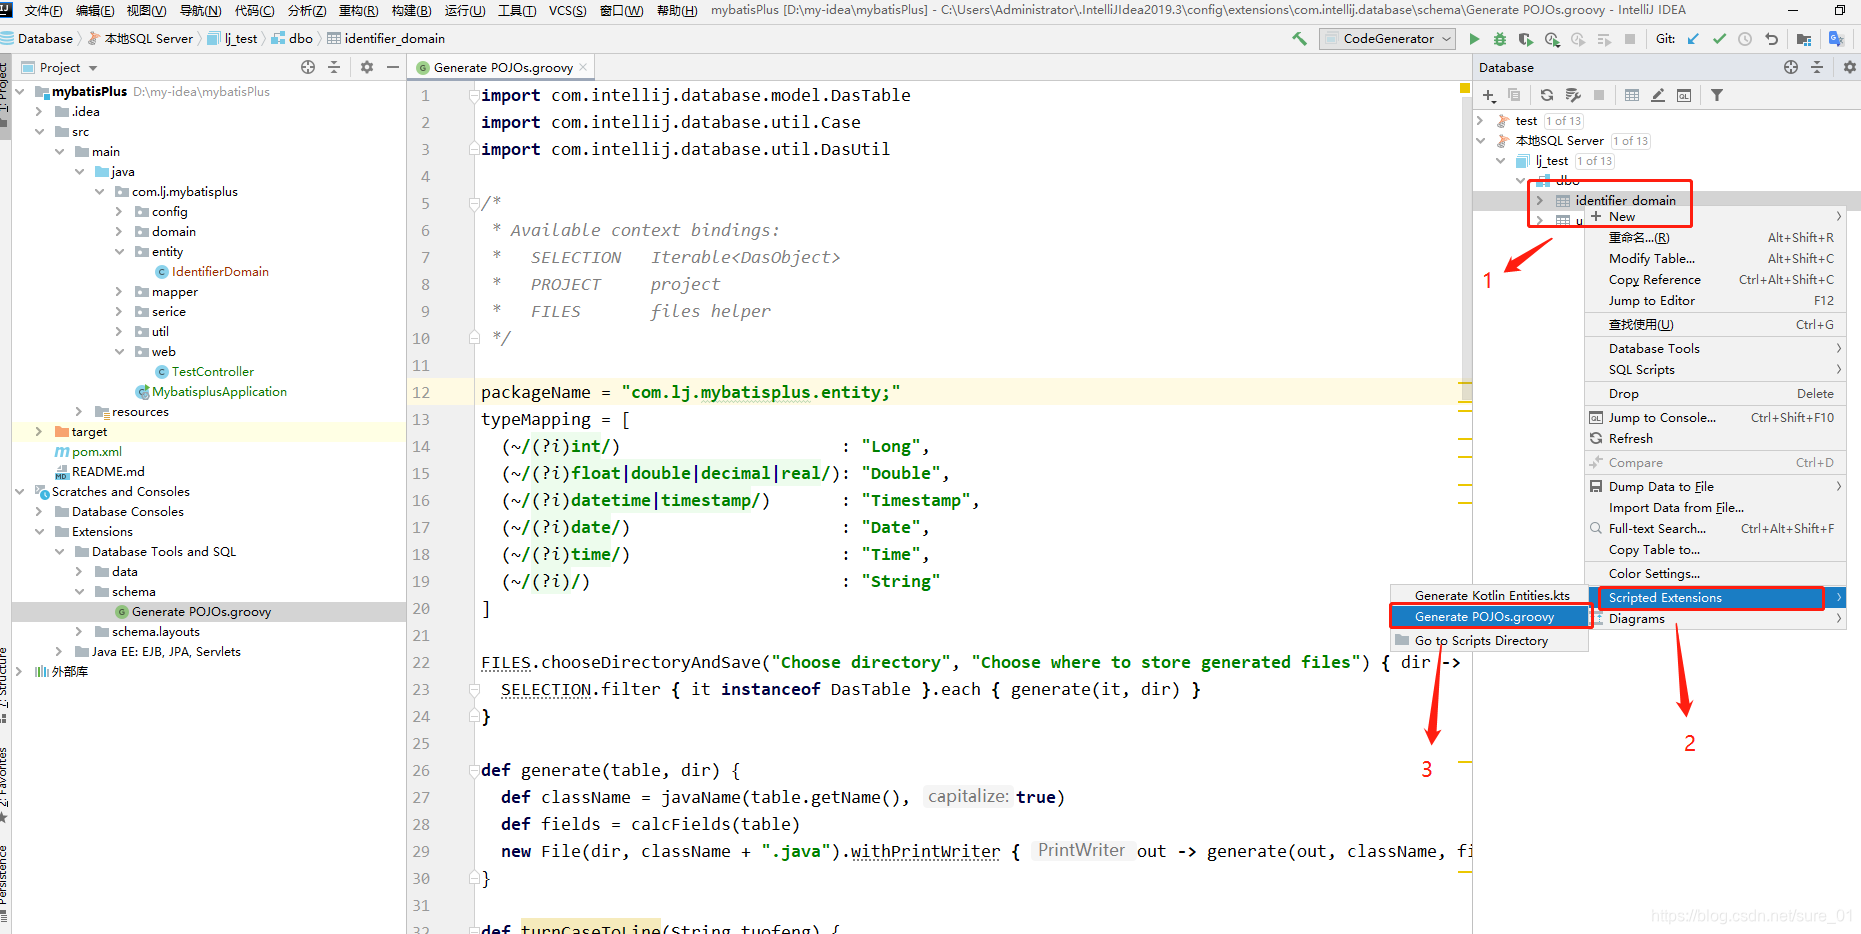Collapse all in Database panel
This screenshot has width=1861, height=934.
1817,67
